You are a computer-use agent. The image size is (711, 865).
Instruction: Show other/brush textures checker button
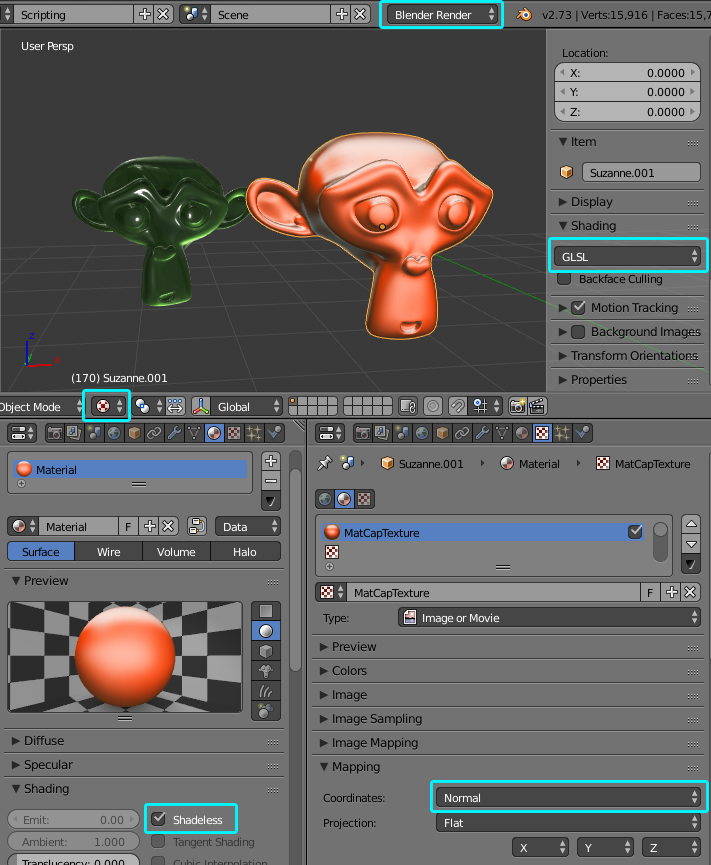[x=364, y=499]
